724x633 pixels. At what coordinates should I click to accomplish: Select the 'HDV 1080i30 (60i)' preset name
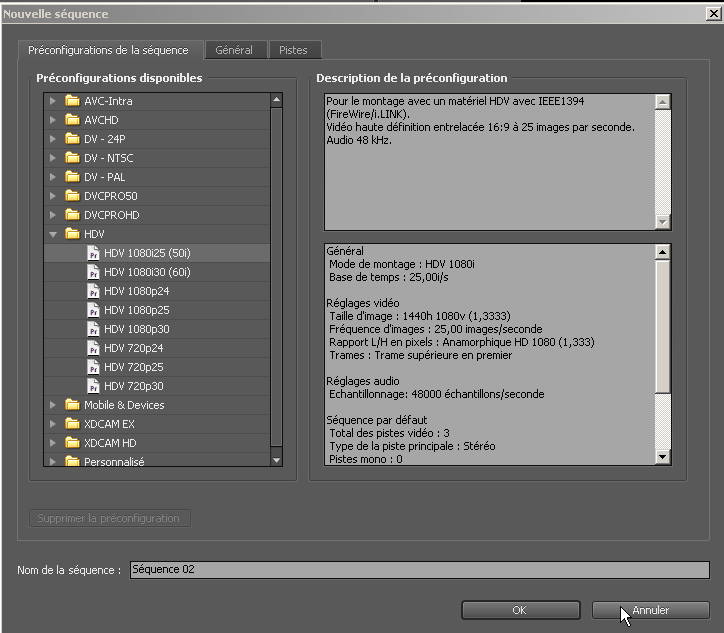[147, 272]
